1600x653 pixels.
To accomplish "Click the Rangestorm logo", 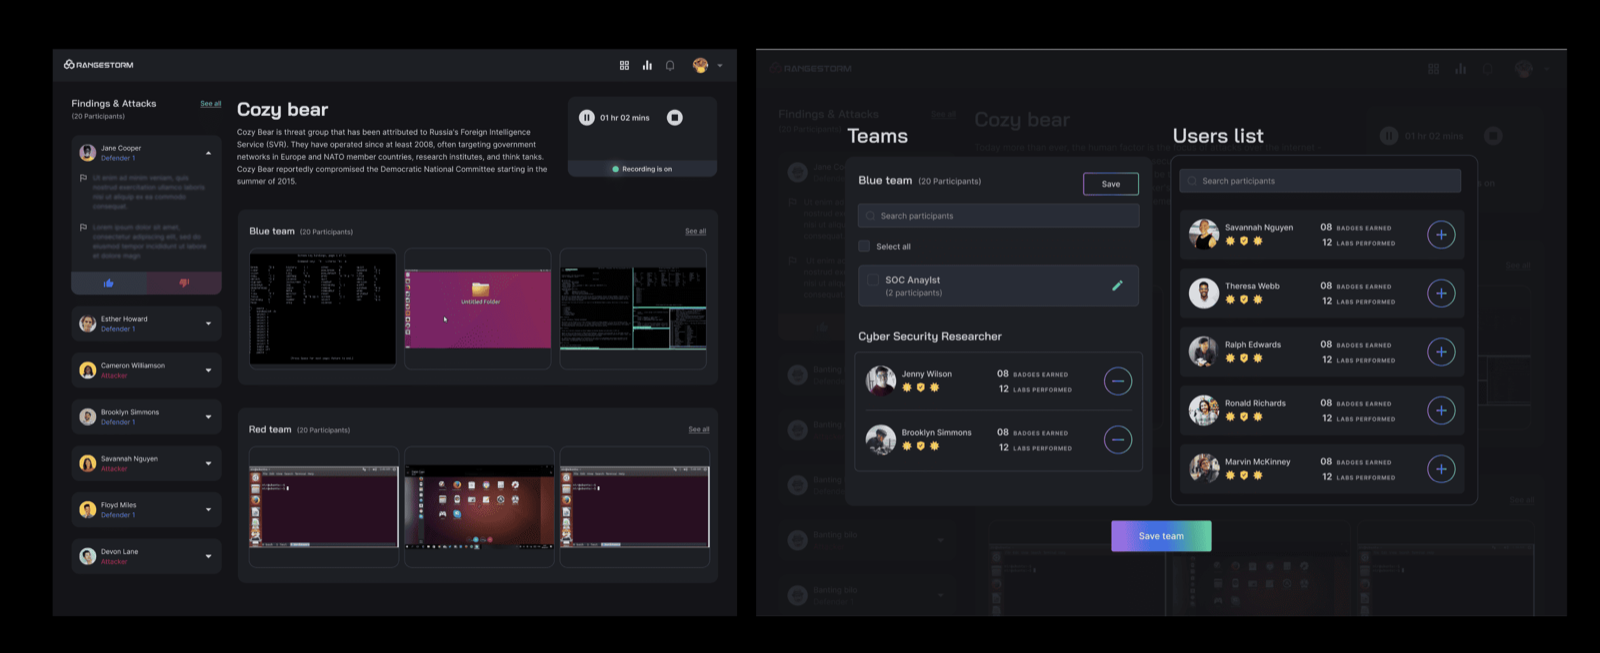I will (98, 65).
